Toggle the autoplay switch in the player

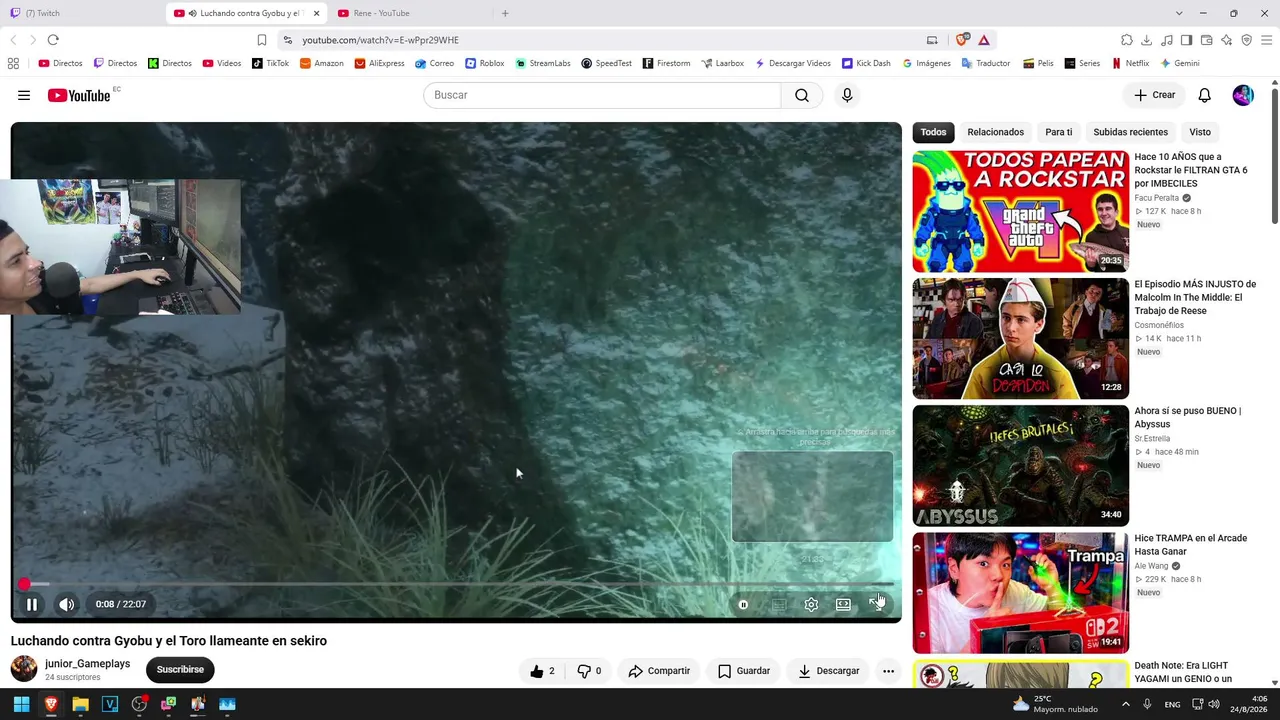(743, 604)
